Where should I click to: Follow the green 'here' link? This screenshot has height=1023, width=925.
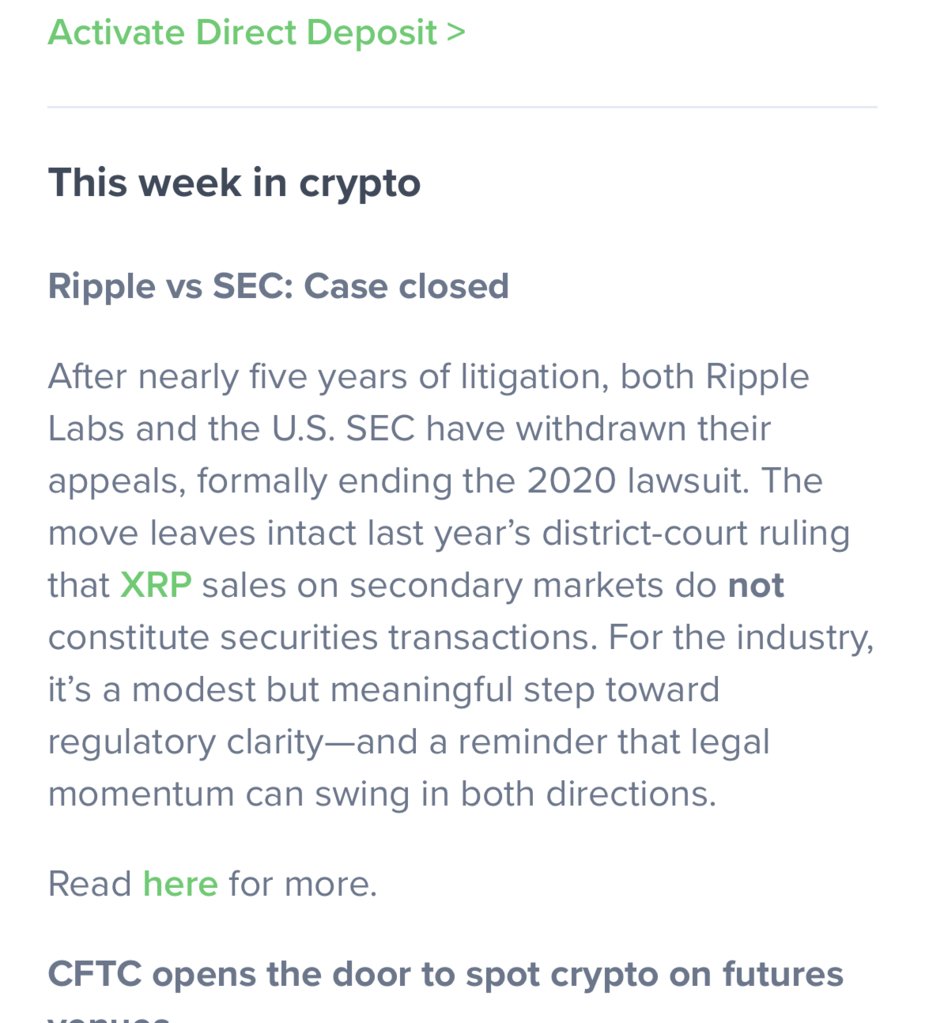click(x=180, y=884)
